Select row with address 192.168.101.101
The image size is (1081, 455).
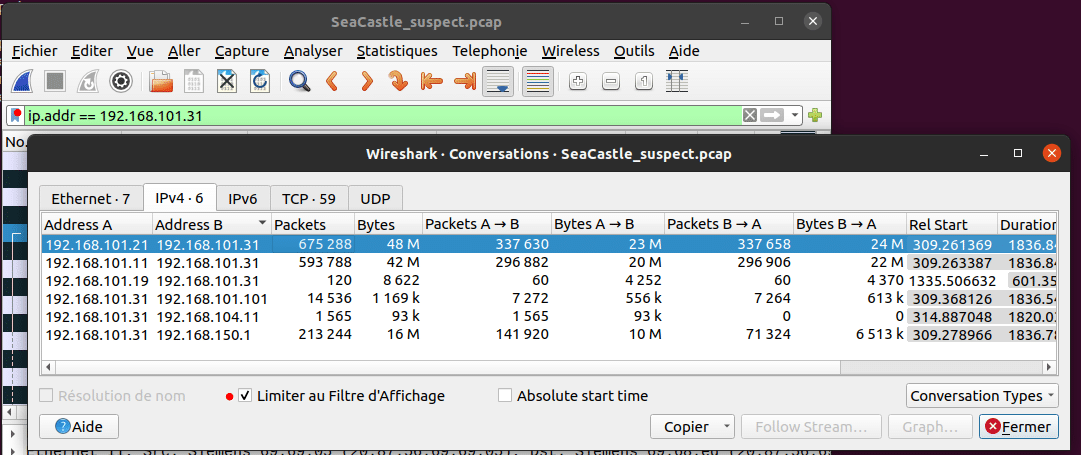click(549, 299)
